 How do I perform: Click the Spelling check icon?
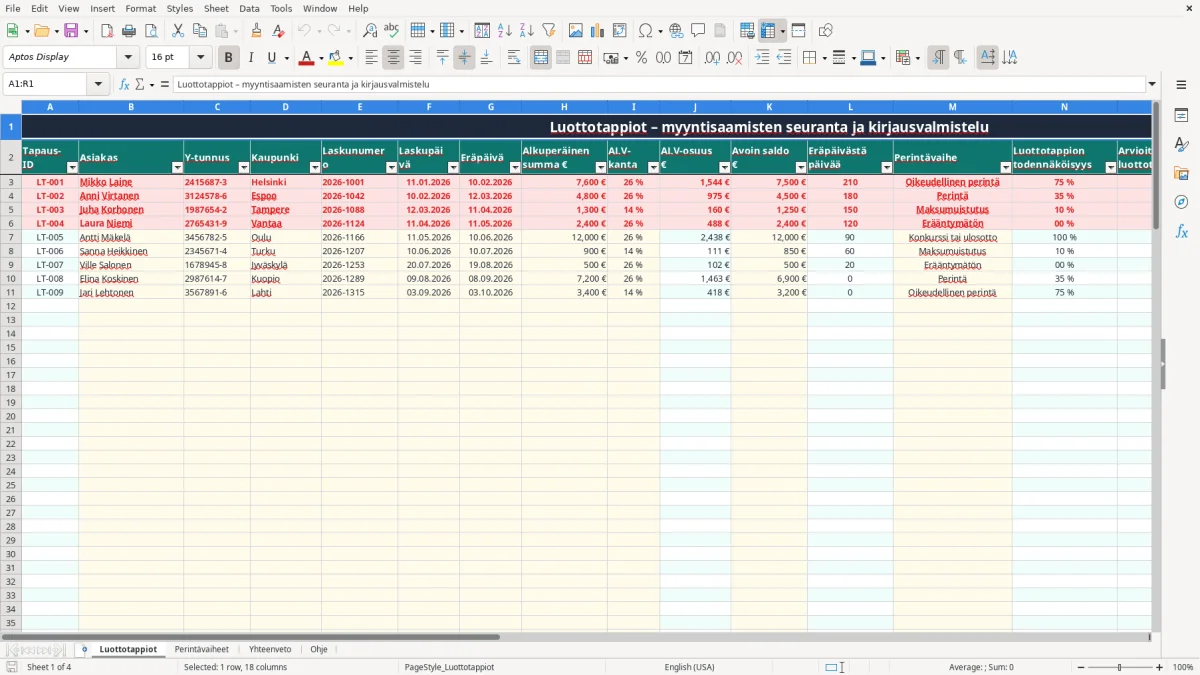391,31
